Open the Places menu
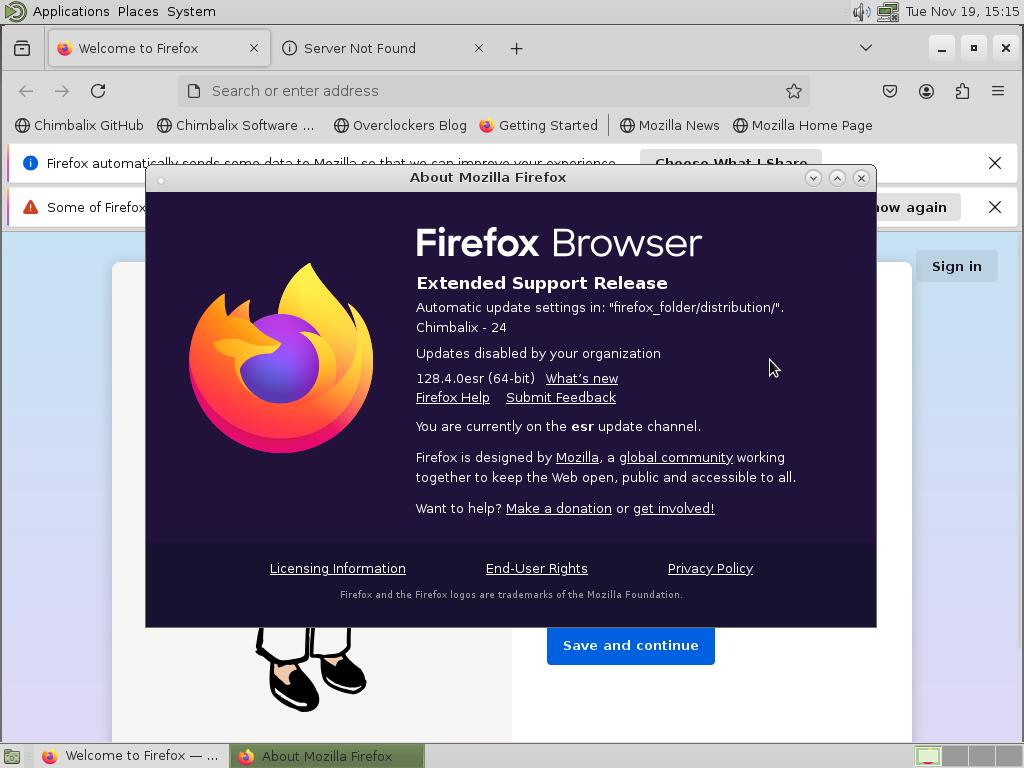 point(138,12)
